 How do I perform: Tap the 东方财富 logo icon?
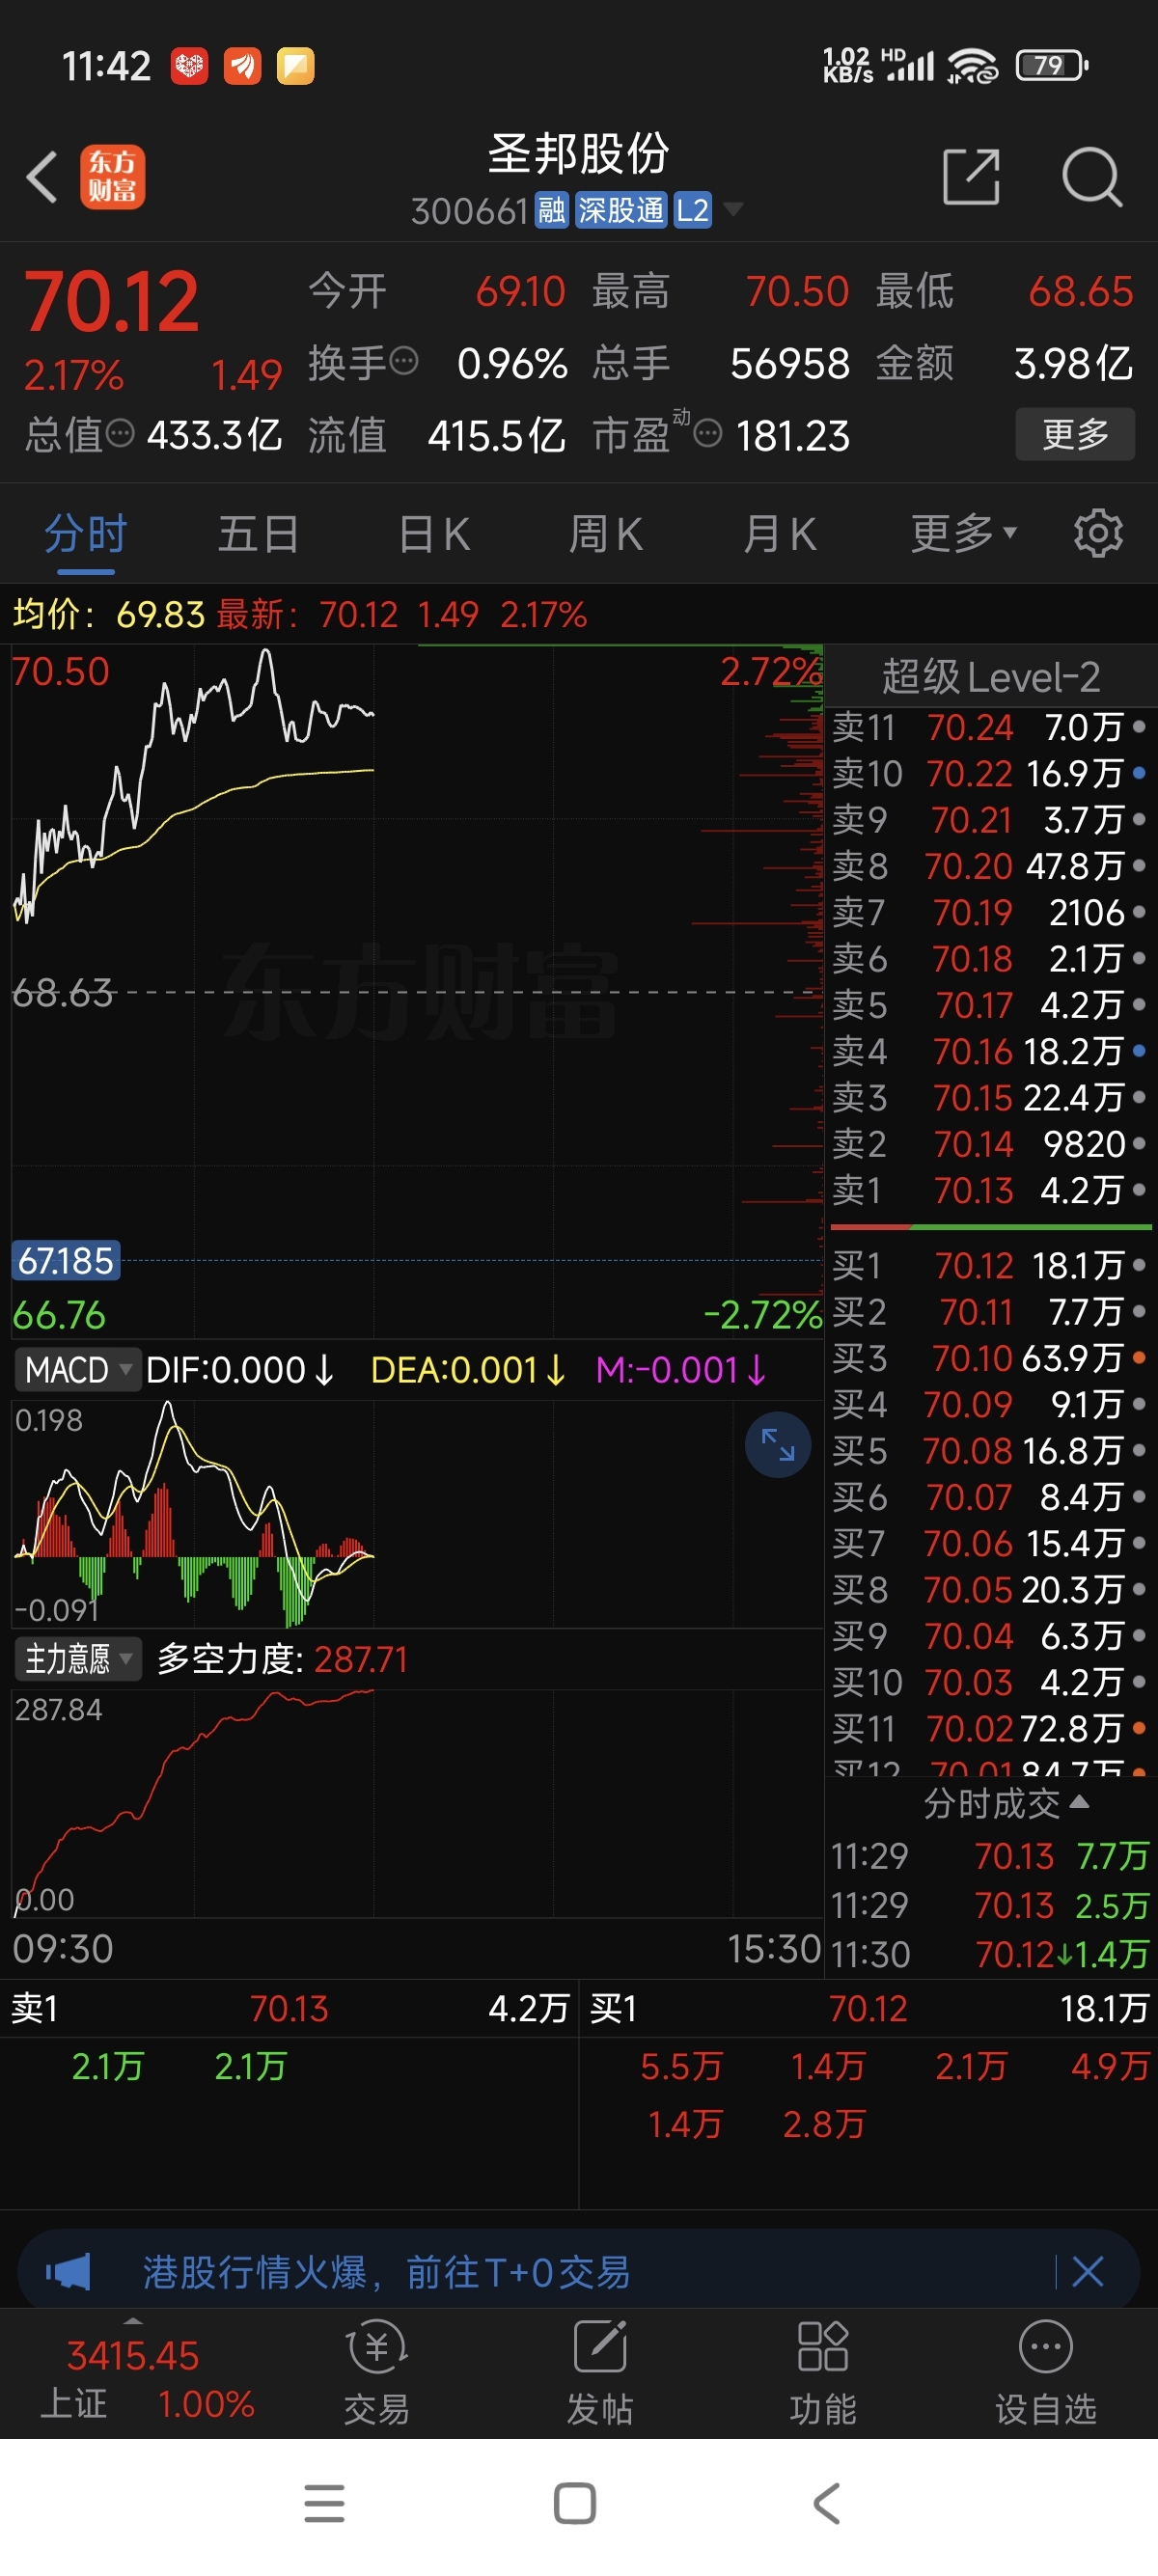click(x=112, y=177)
